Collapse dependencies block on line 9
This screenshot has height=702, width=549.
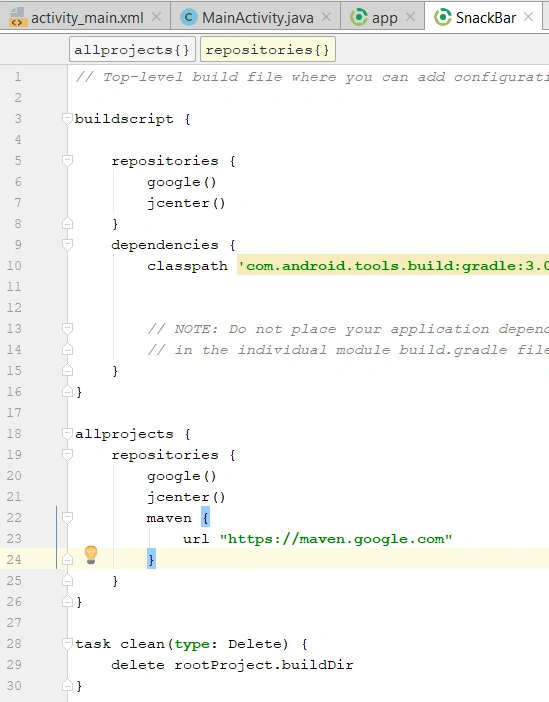coord(67,244)
